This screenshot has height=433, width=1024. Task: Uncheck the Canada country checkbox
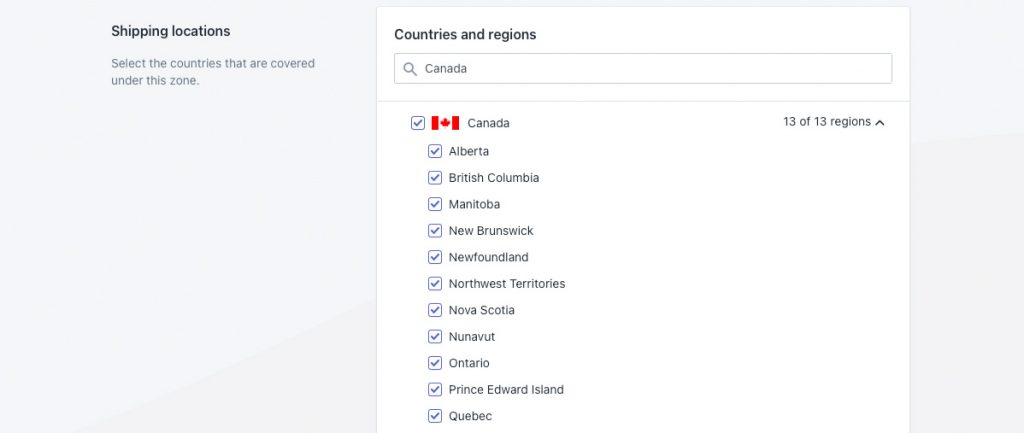click(418, 123)
